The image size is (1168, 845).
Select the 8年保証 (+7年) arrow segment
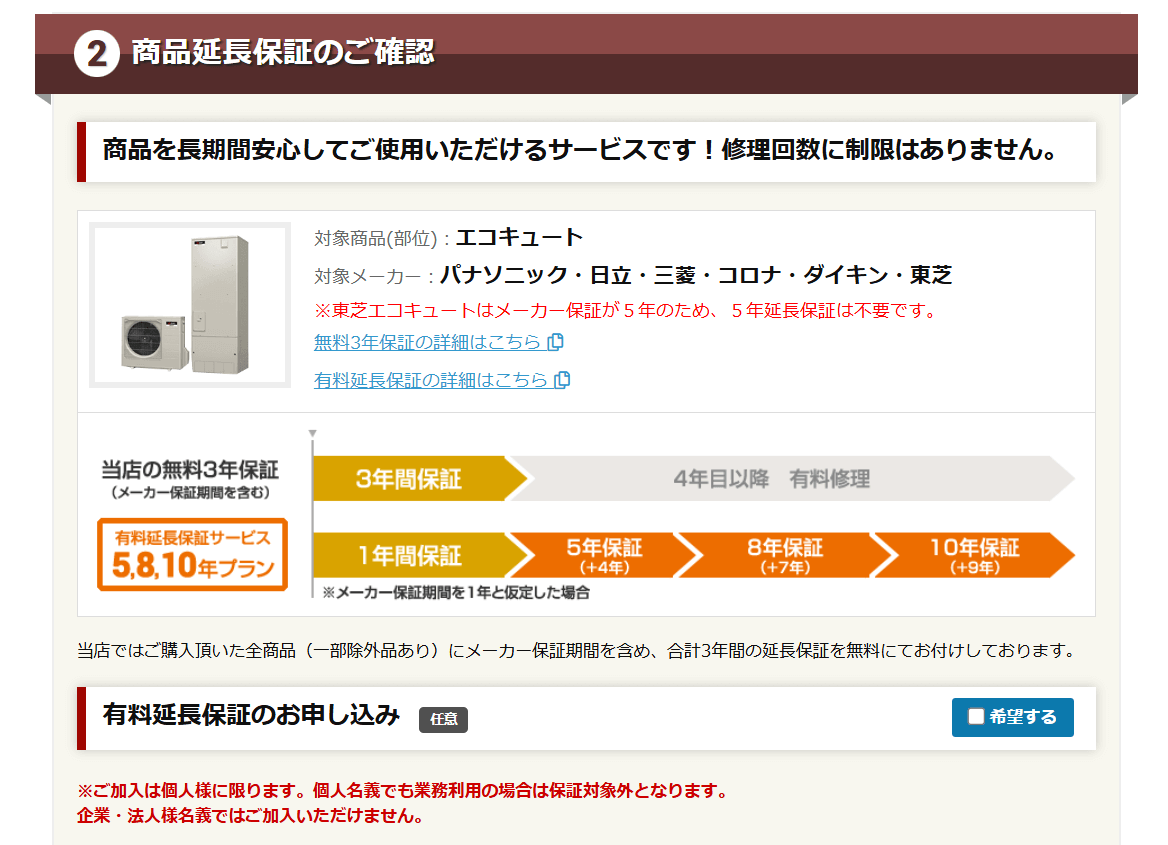pyautogui.click(x=784, y=555)
